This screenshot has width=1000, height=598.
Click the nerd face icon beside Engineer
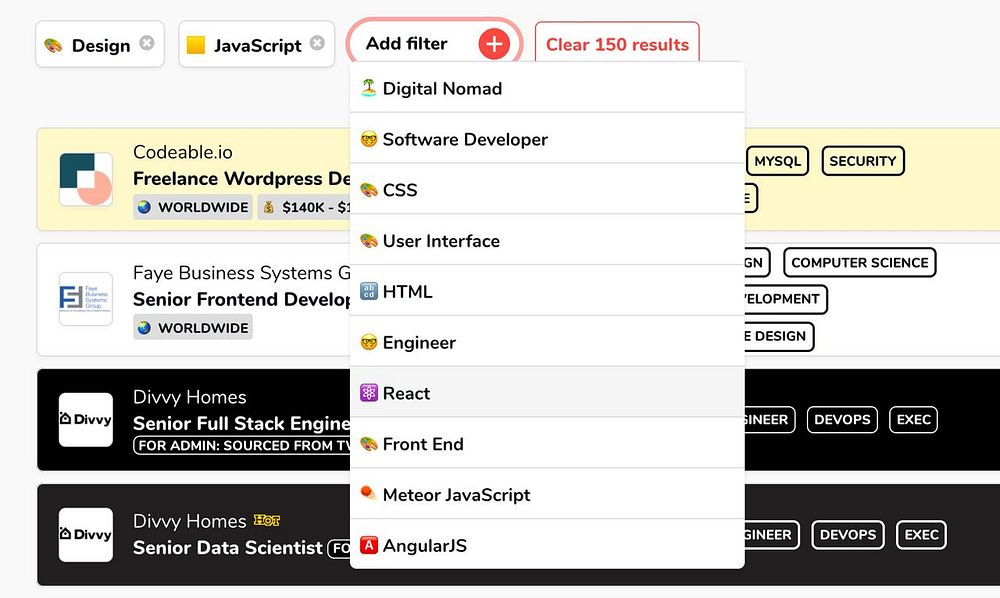[x=369, y=342]
